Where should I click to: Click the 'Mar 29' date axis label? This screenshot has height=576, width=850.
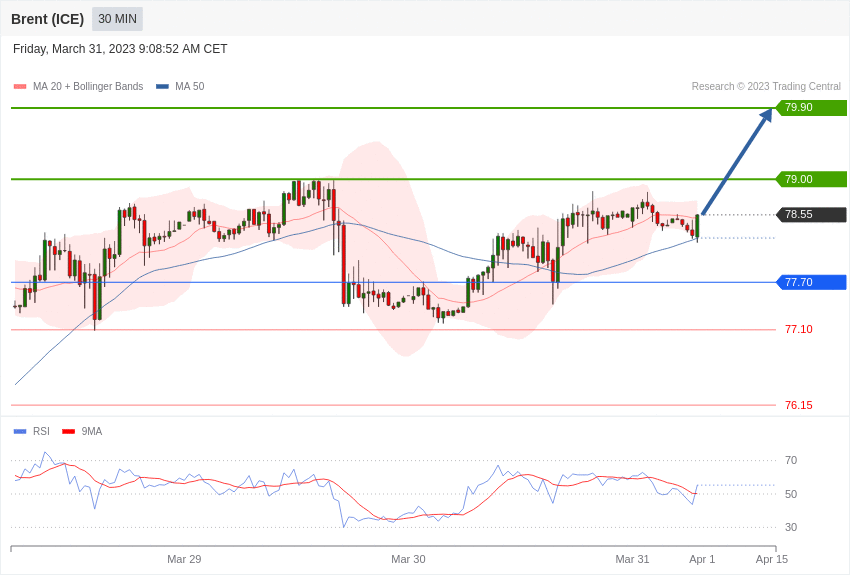pos(184,559)
